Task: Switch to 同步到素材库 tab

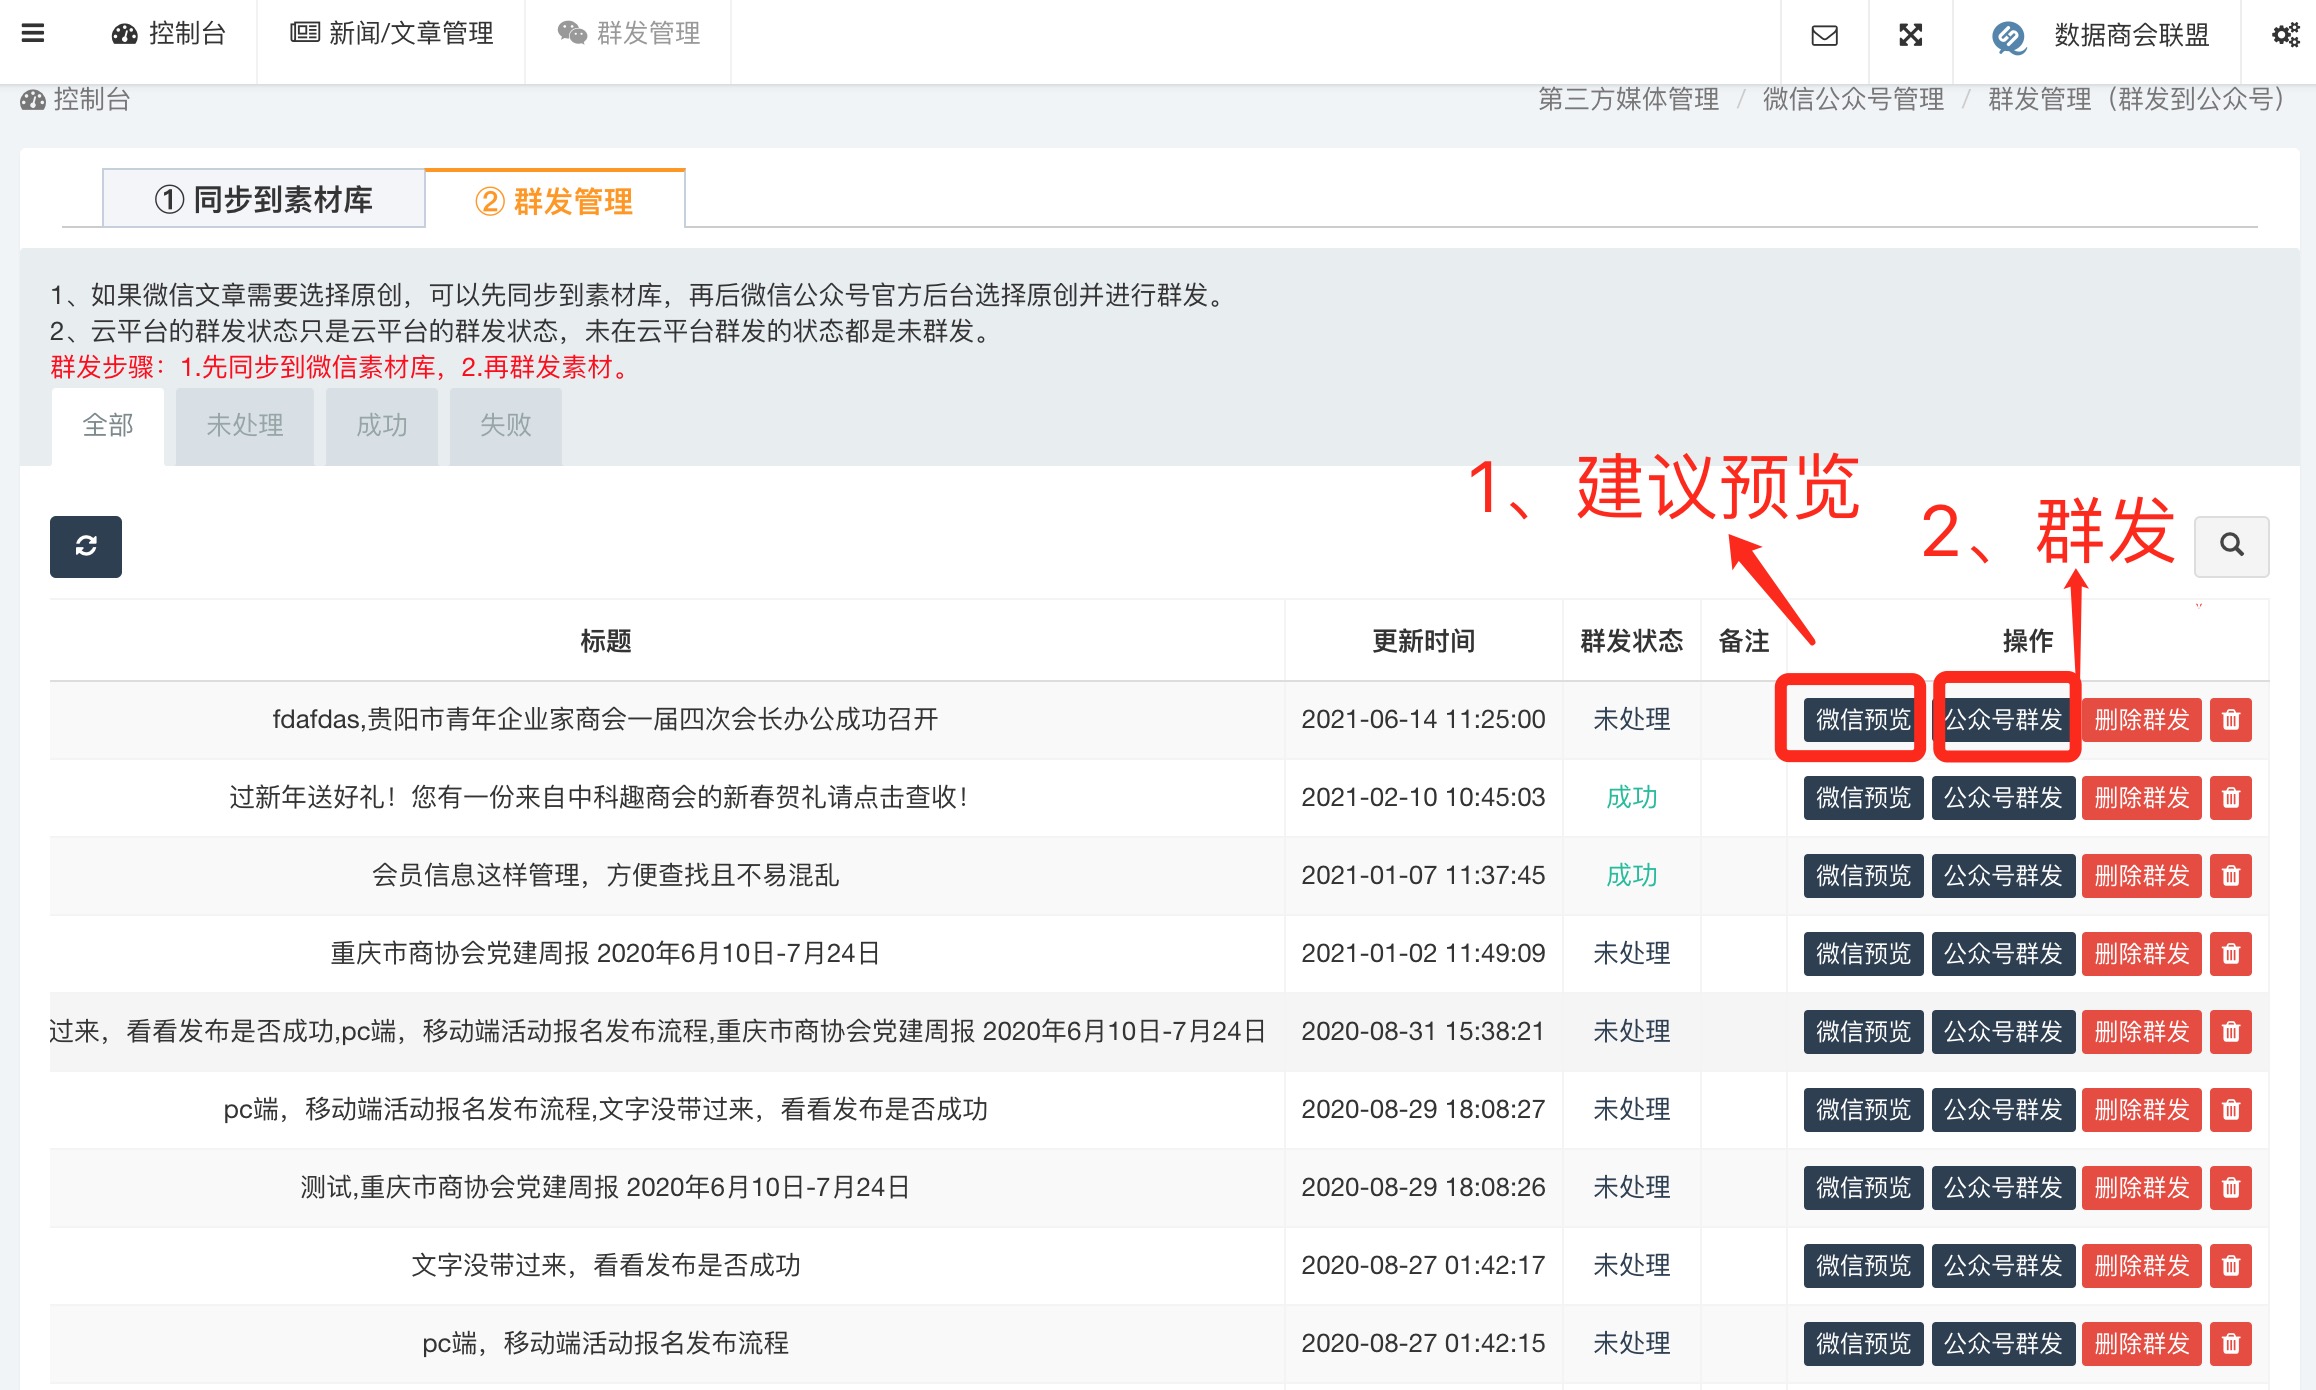Action: coord(264,200)
